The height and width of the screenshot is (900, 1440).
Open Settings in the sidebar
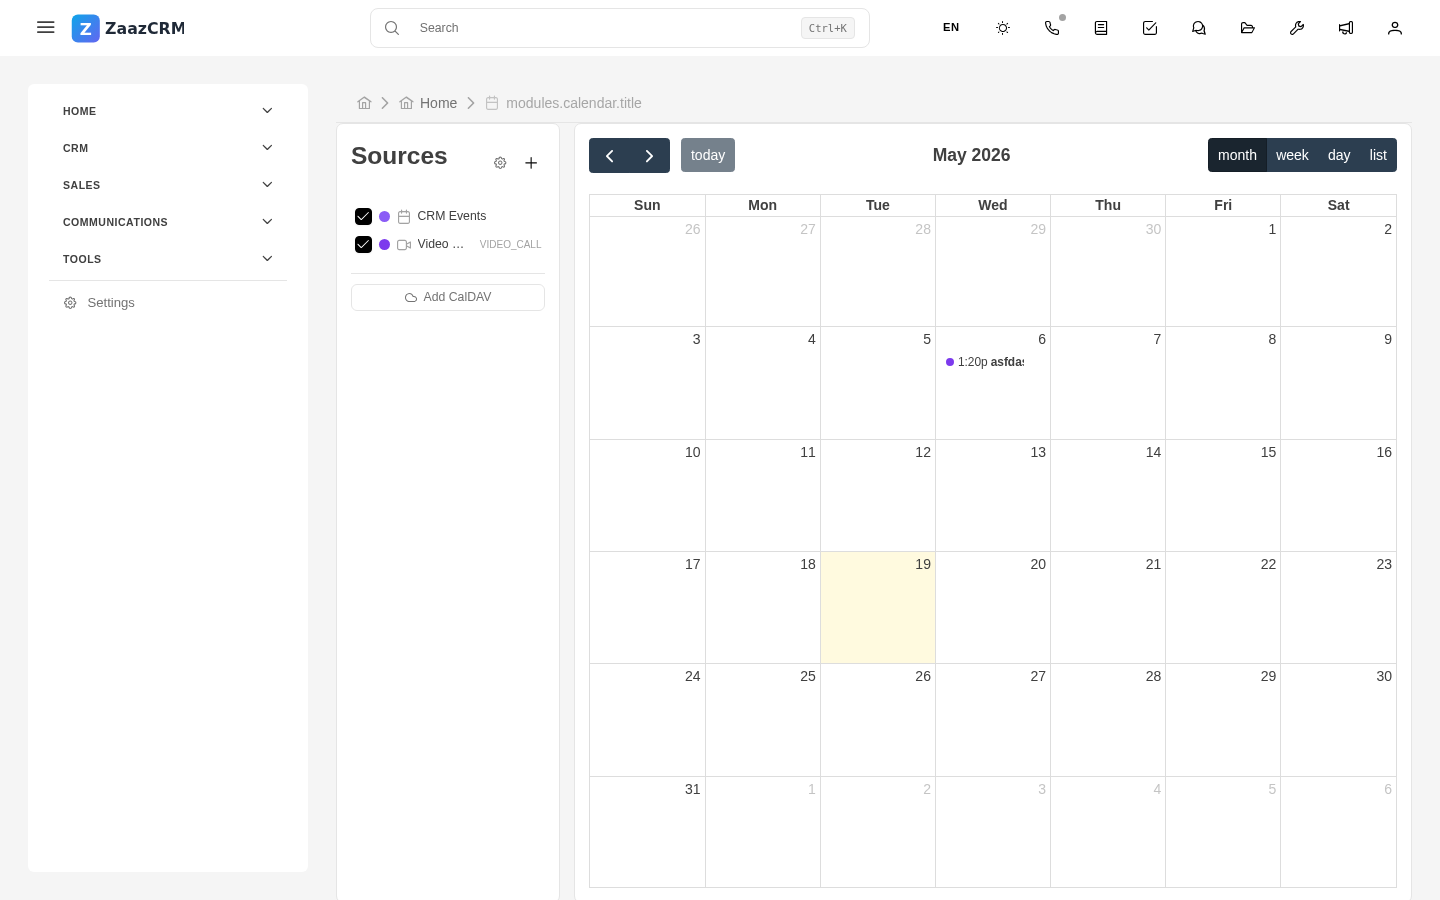tap(168, 303)
